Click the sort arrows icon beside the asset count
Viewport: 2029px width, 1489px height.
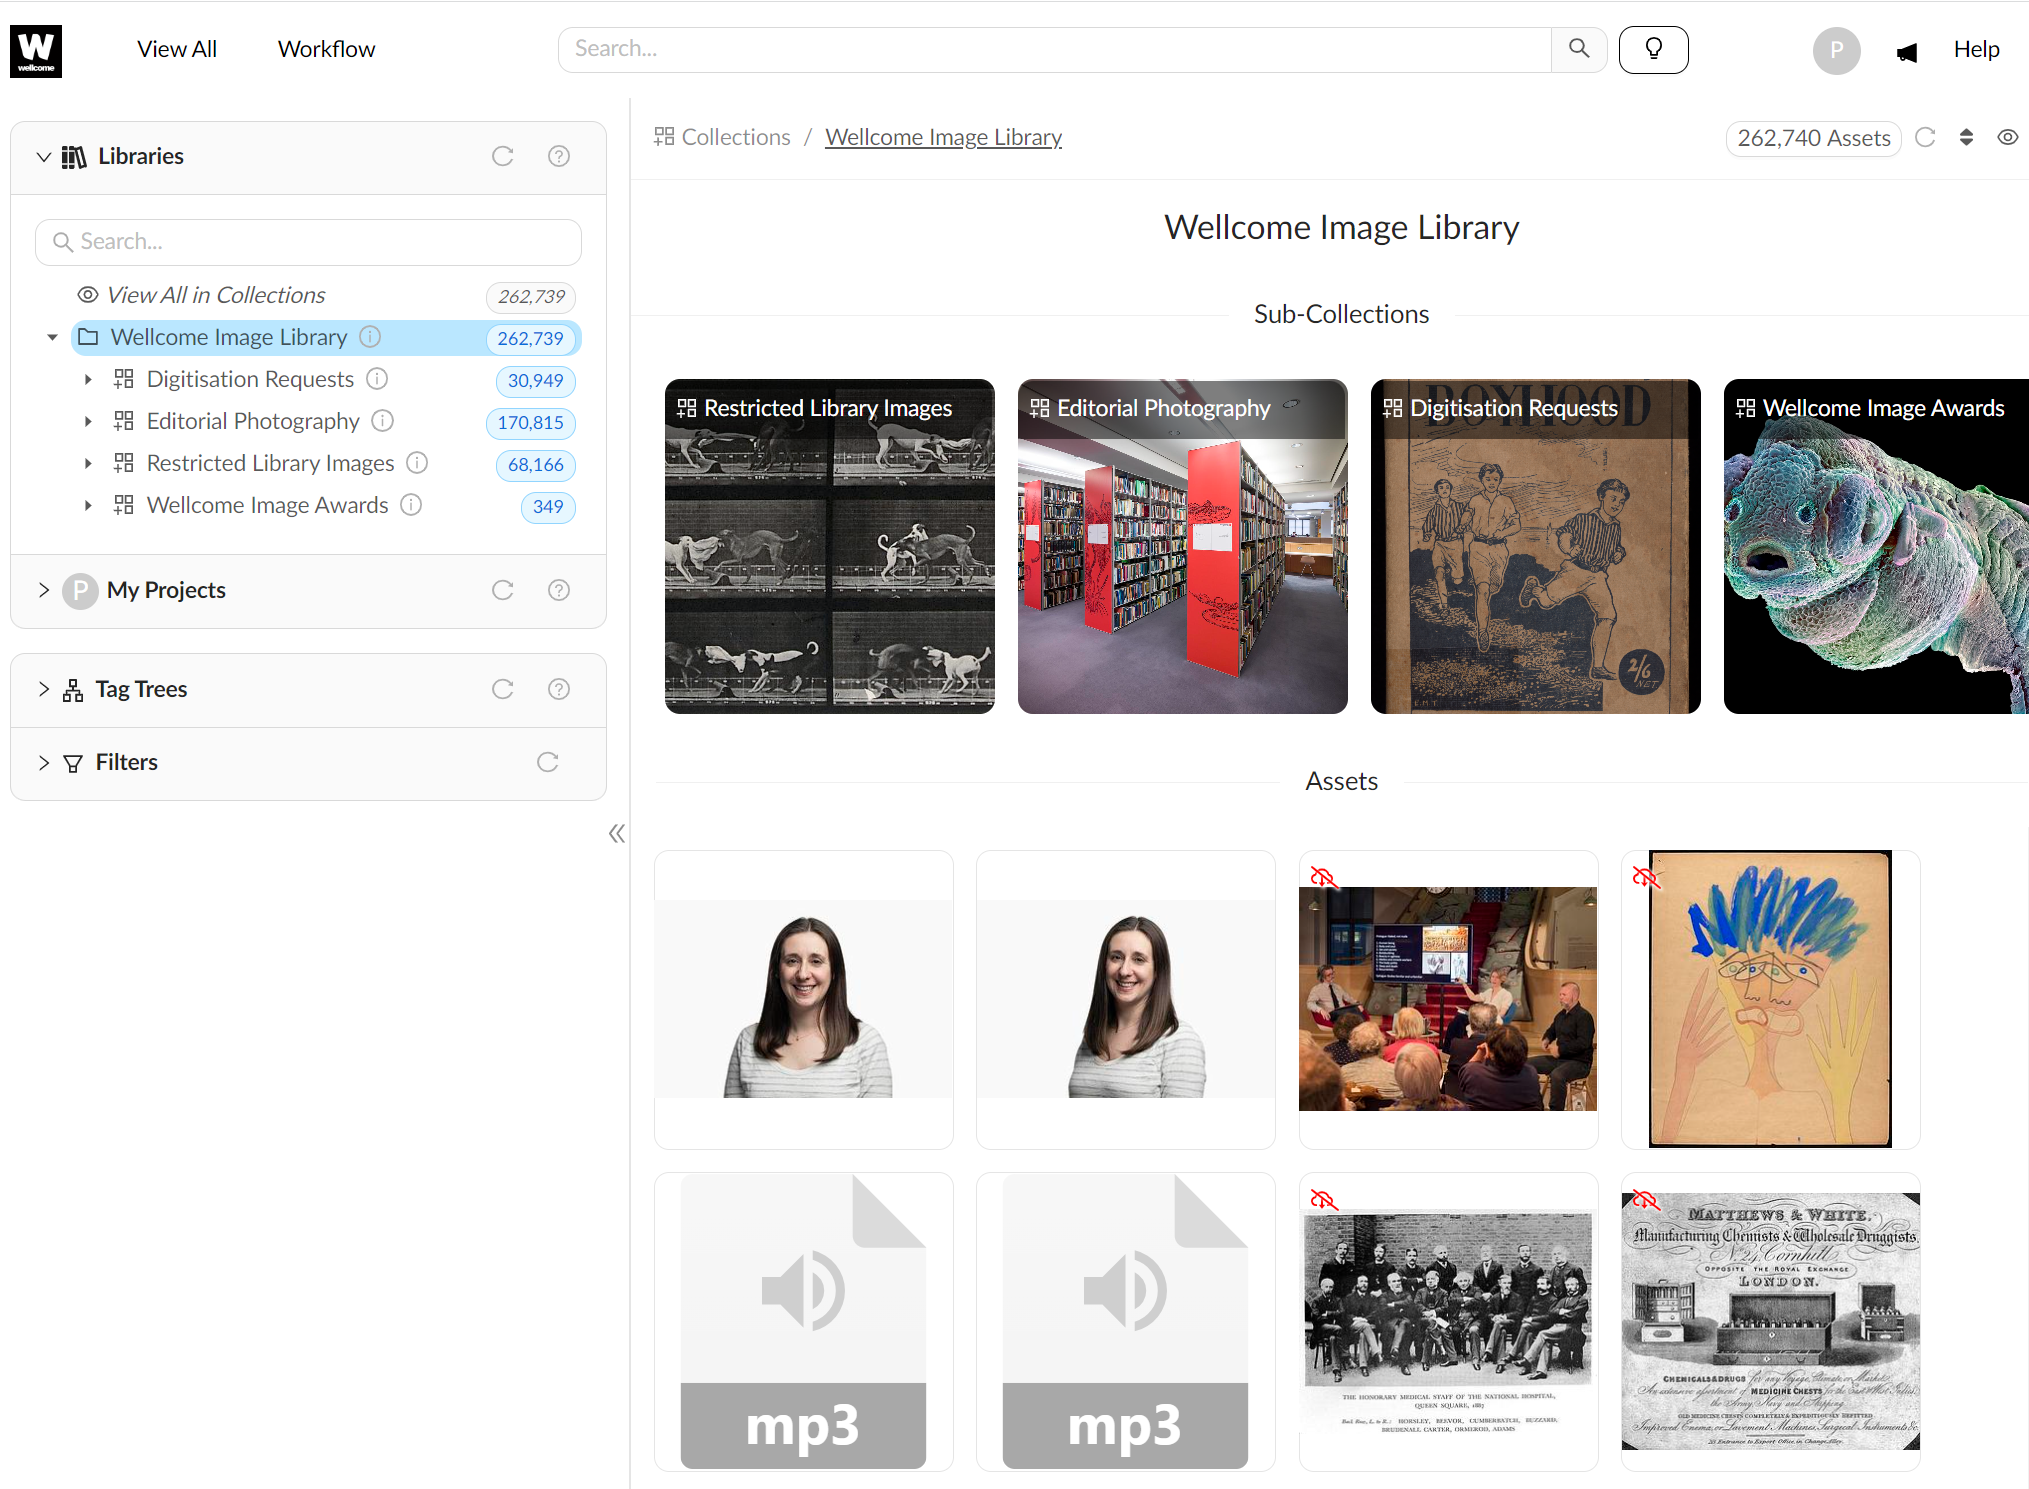pyautogui.click(x=1966, y=137)
